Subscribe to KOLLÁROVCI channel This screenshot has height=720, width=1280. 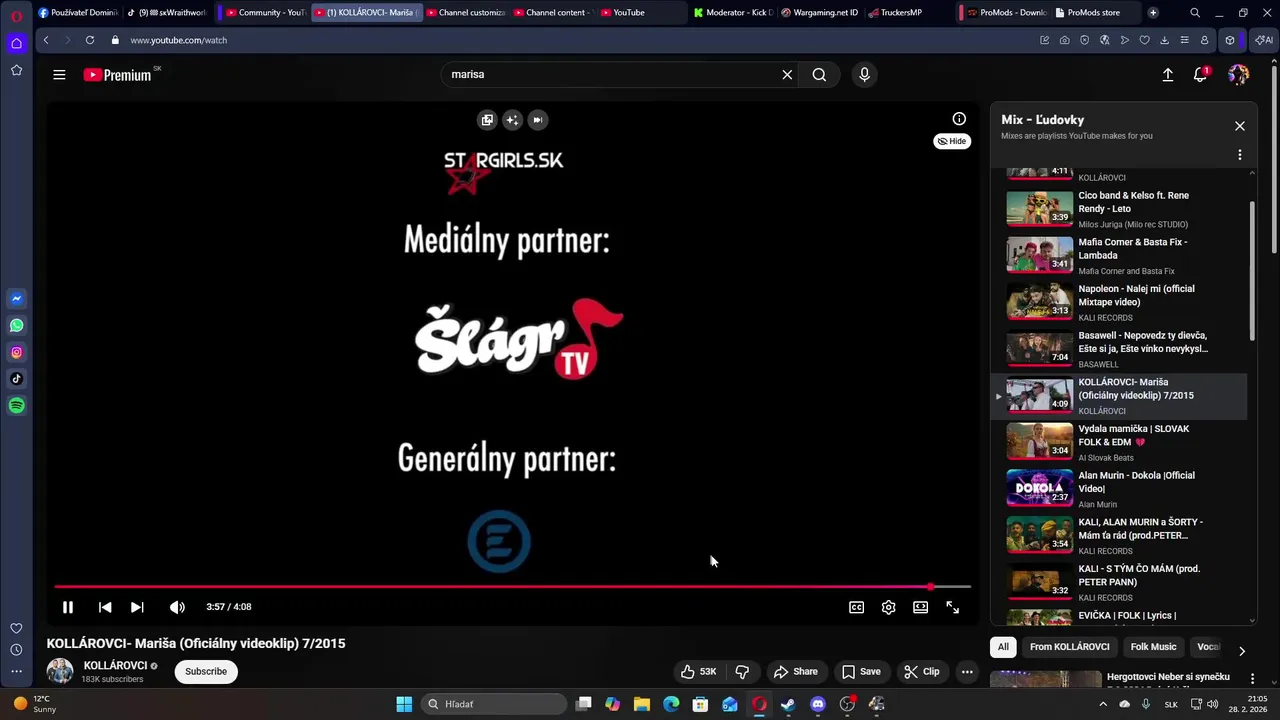(206, 671)
